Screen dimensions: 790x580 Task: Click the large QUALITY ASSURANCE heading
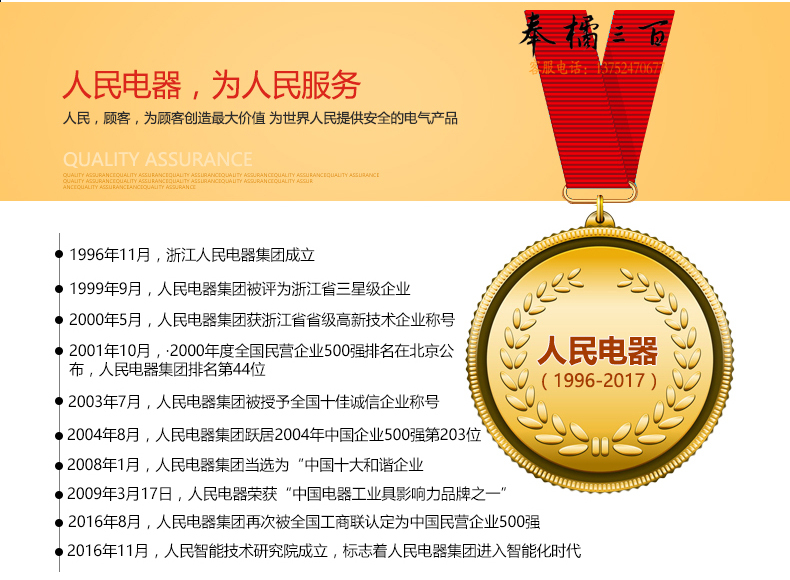158,160
